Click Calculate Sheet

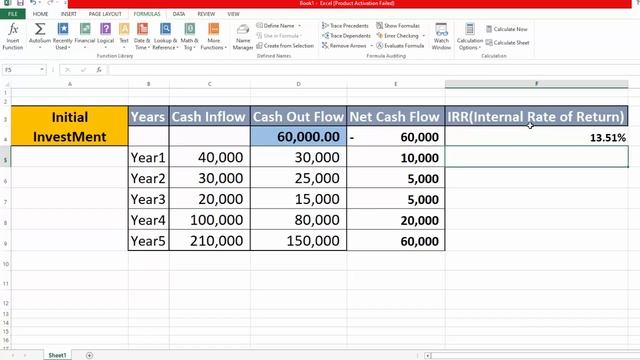click(507, 43)
